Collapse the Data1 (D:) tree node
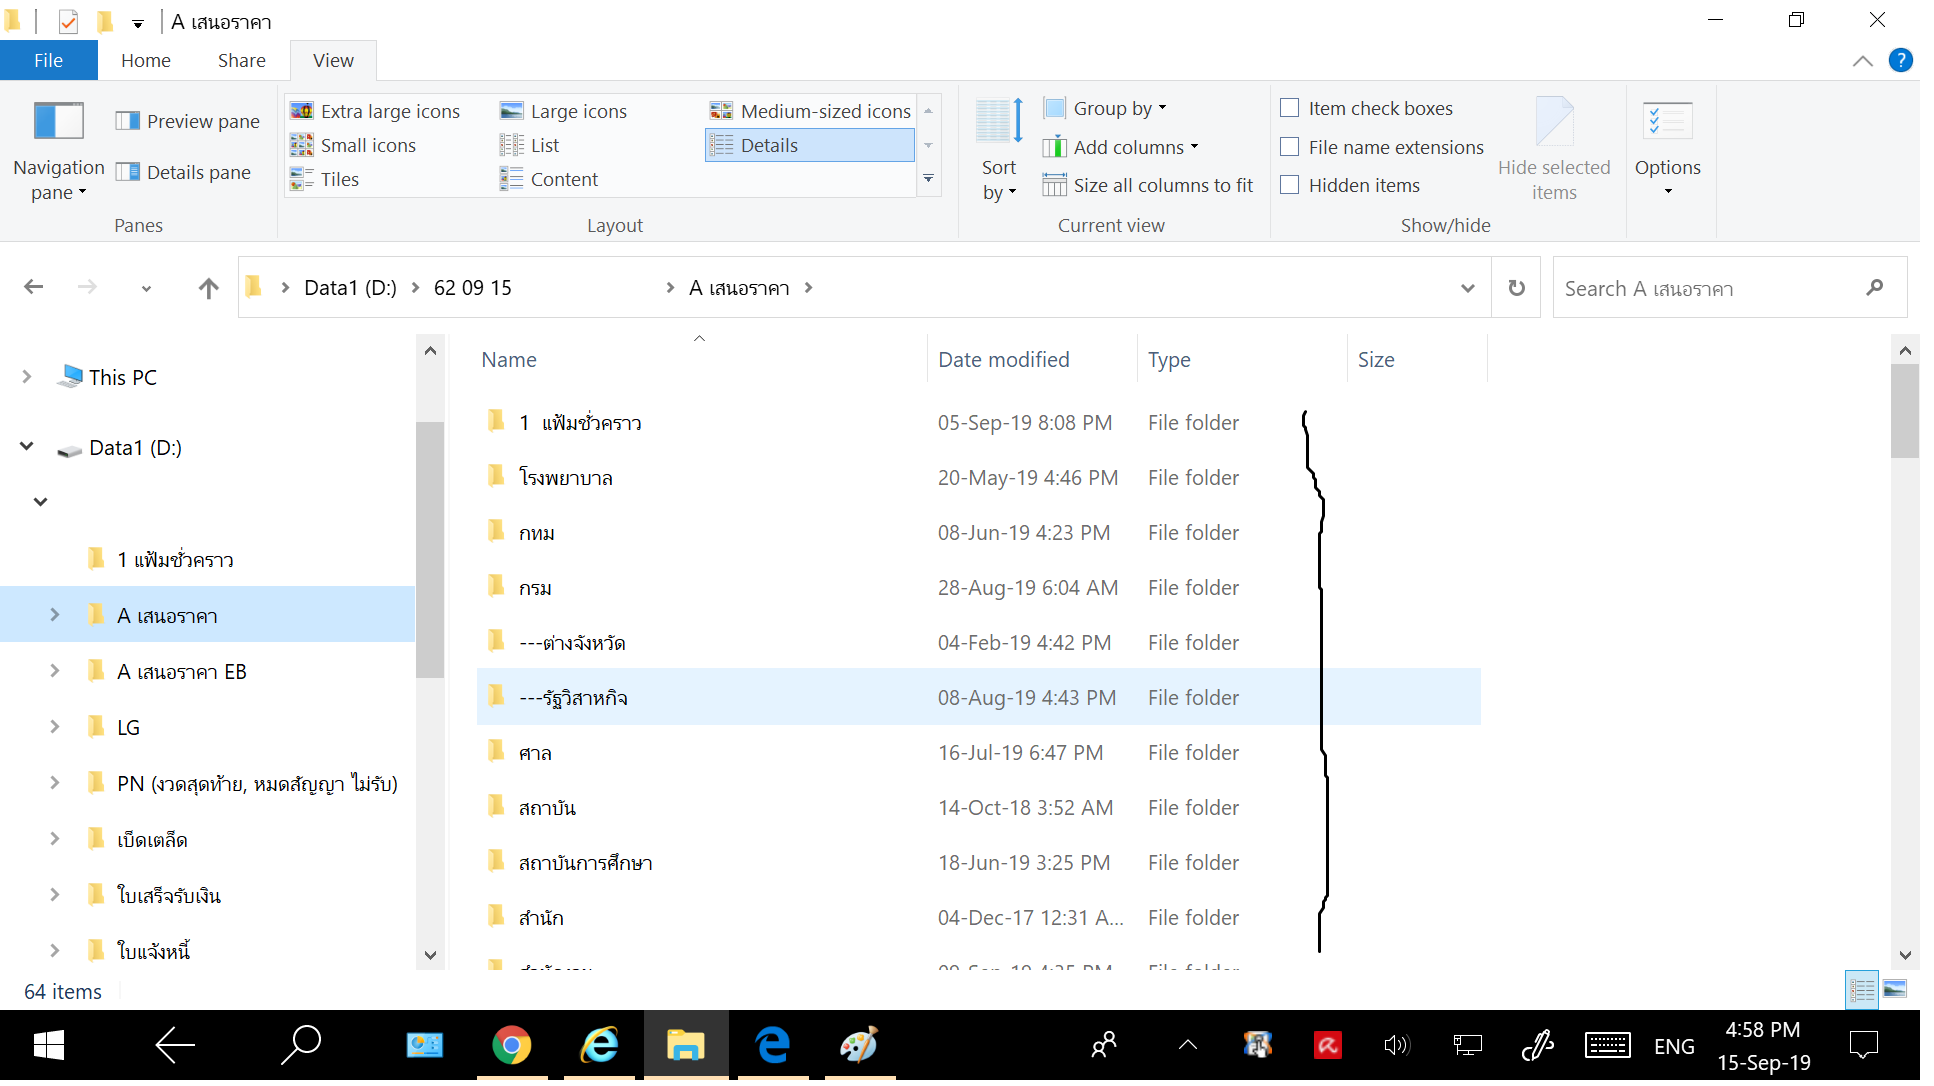The height and width of the screenshot is (1086, 1934). [27, 447]
